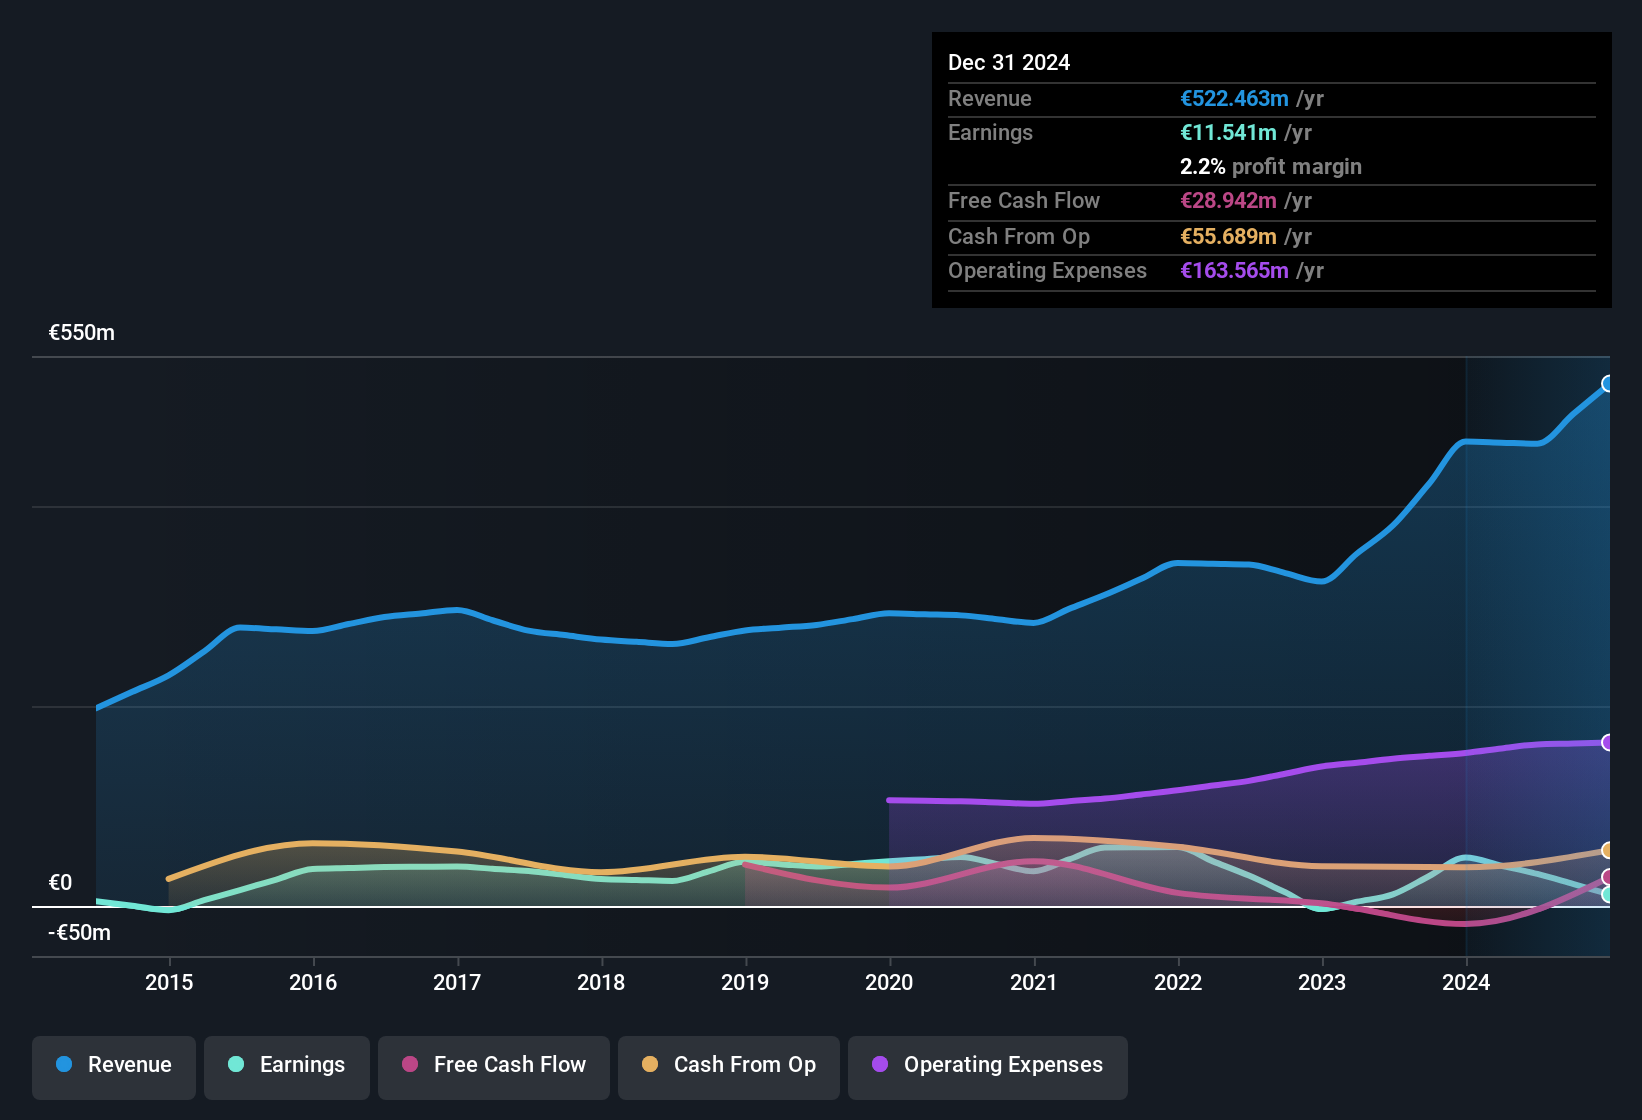Toggle the Revenue series via its legend button
This screenshot has height=1120, width=1642.
(x=113, y=1067)
